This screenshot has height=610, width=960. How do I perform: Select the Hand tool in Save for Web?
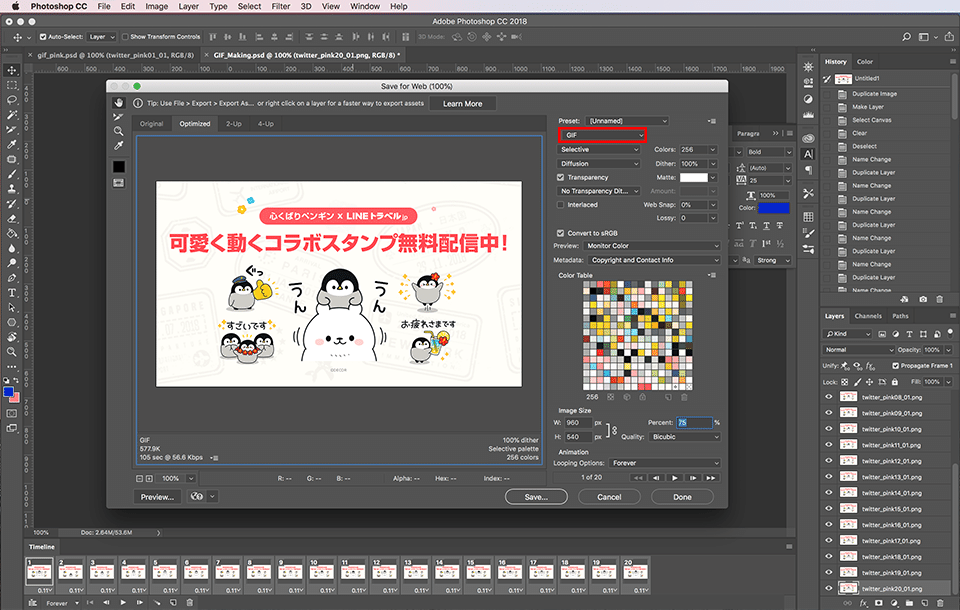118,102
